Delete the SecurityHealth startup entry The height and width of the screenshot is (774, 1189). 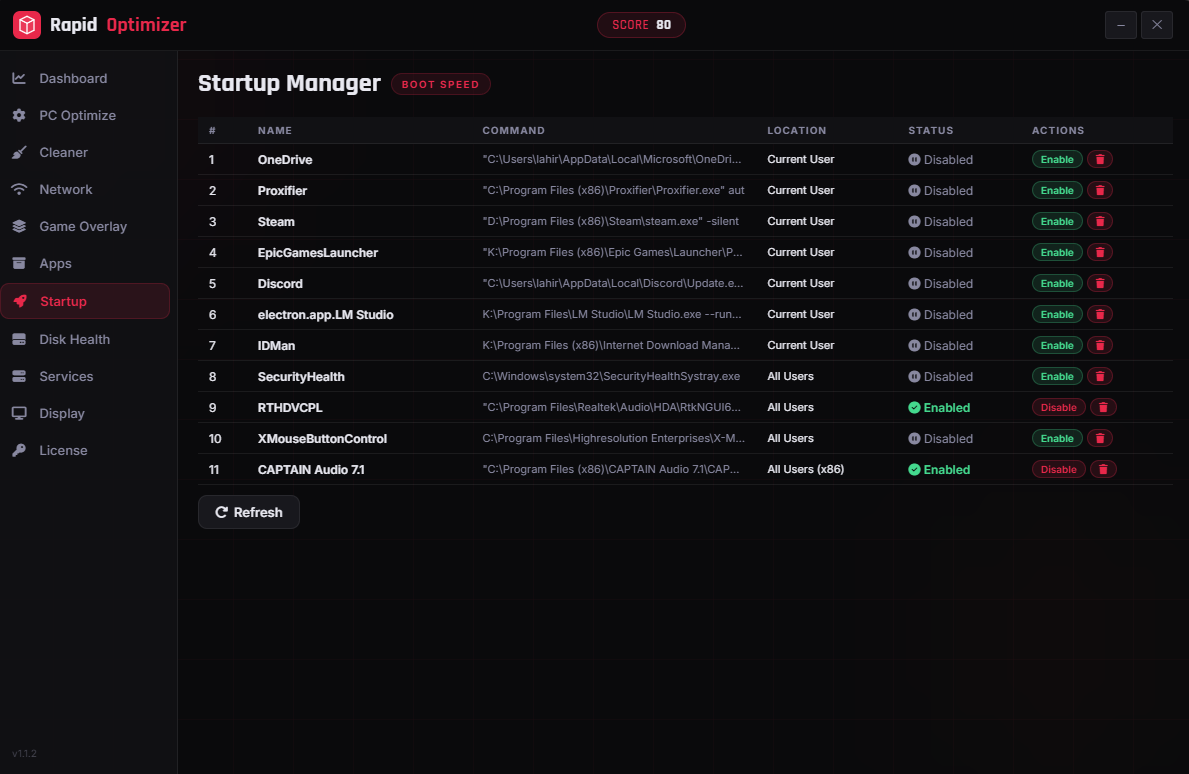pyautogui.click(x=1100, y=377)
